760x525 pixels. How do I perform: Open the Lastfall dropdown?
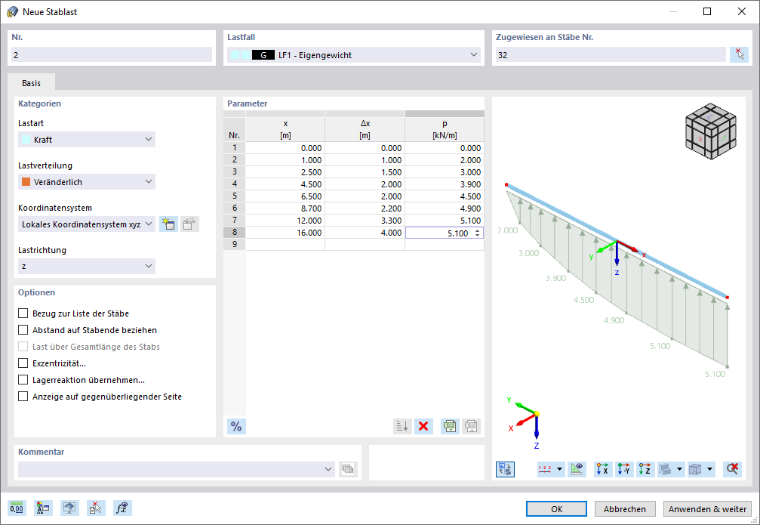(x=353, y=55)
